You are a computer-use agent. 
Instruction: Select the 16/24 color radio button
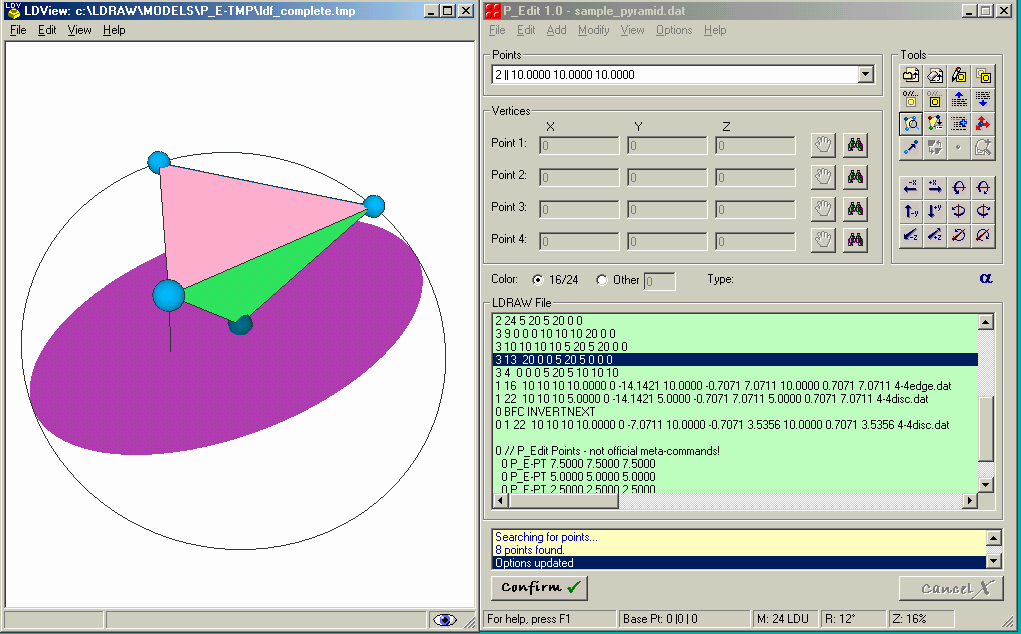537,280
